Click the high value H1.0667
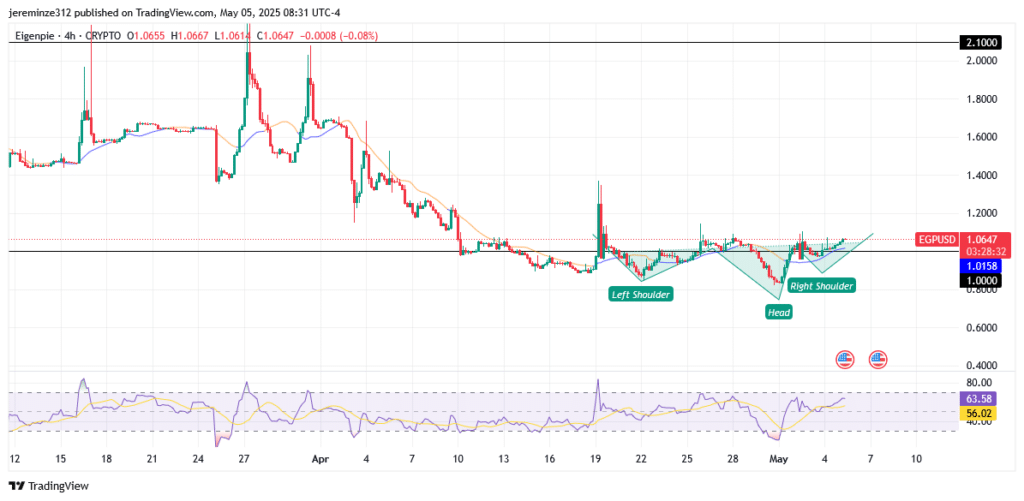 189,35
